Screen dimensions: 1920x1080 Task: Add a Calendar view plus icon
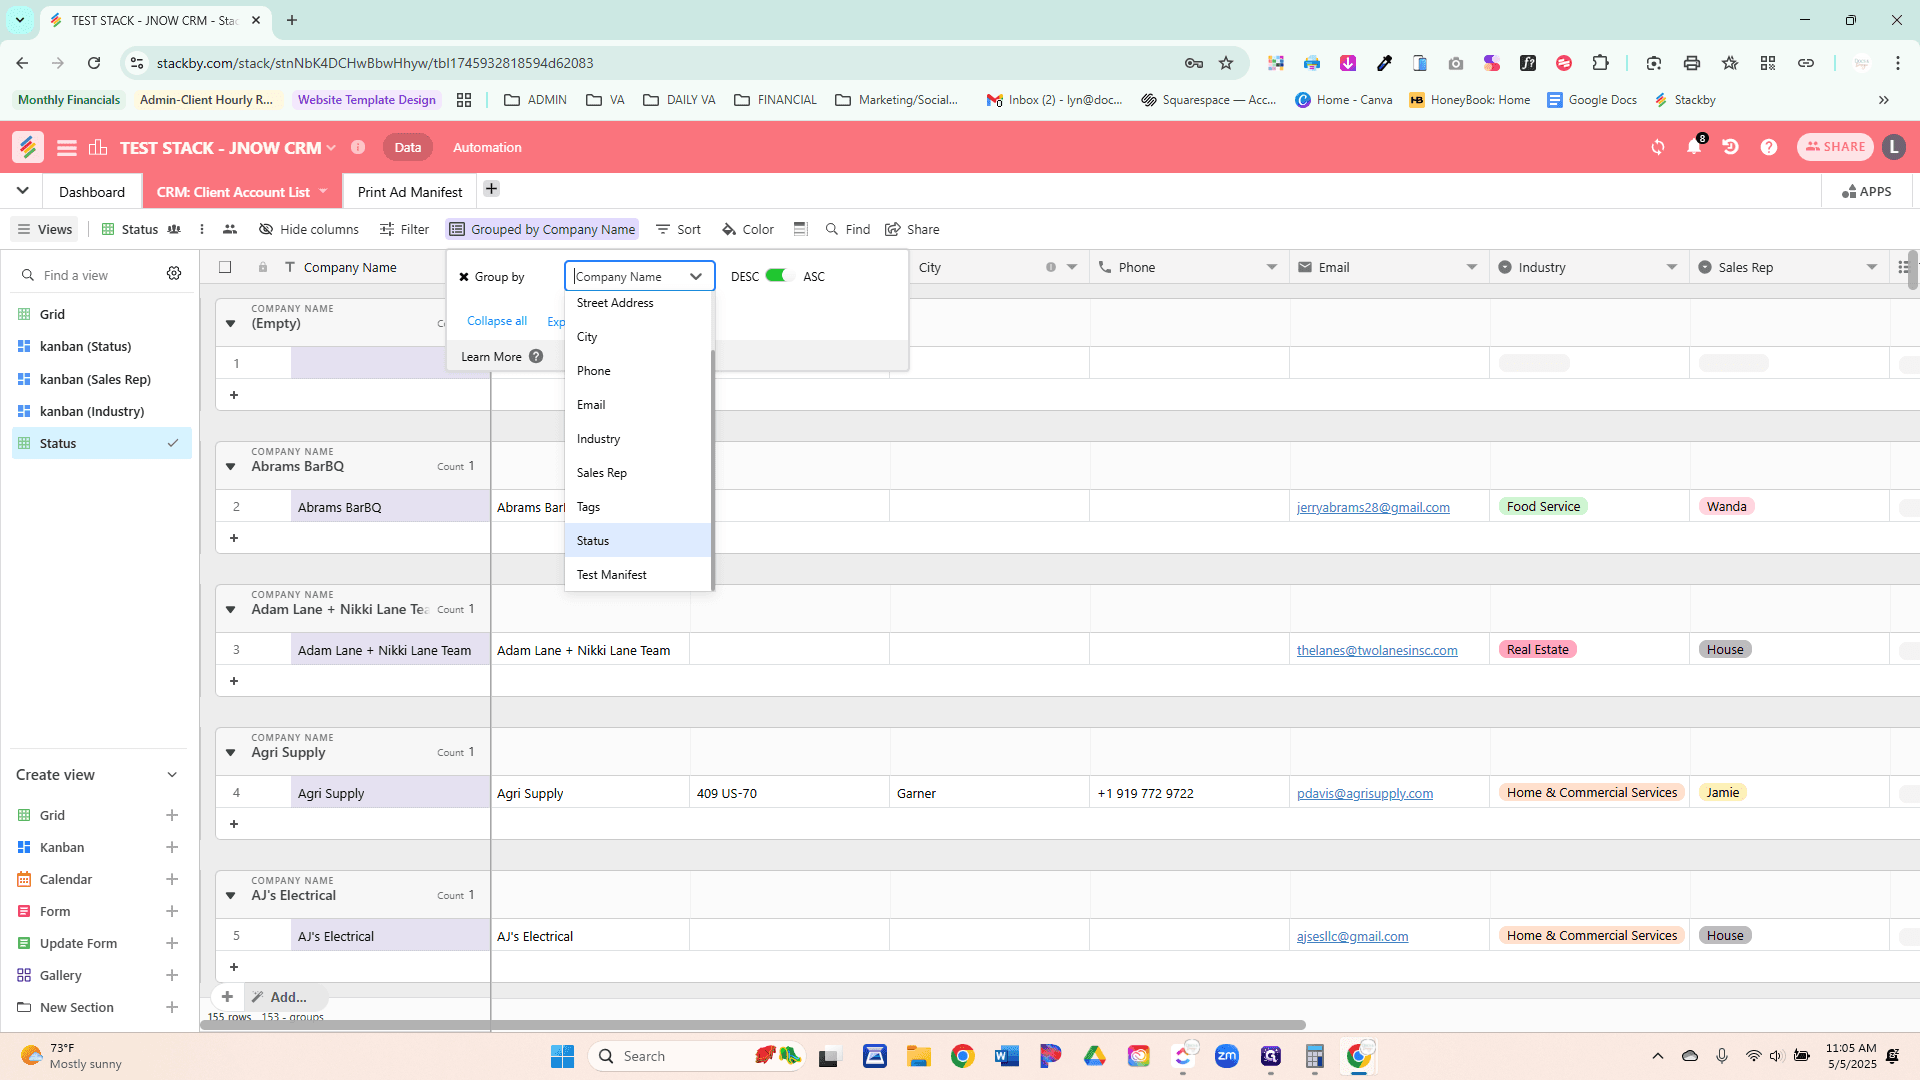pos(172,879)
